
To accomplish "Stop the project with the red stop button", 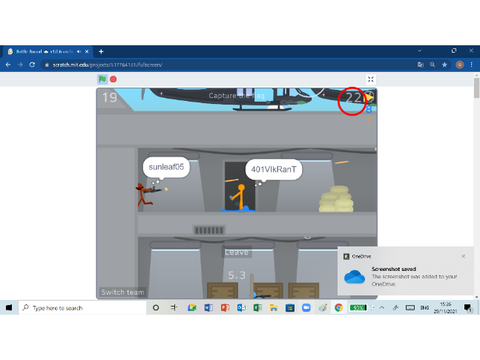I will click(113, 79).
